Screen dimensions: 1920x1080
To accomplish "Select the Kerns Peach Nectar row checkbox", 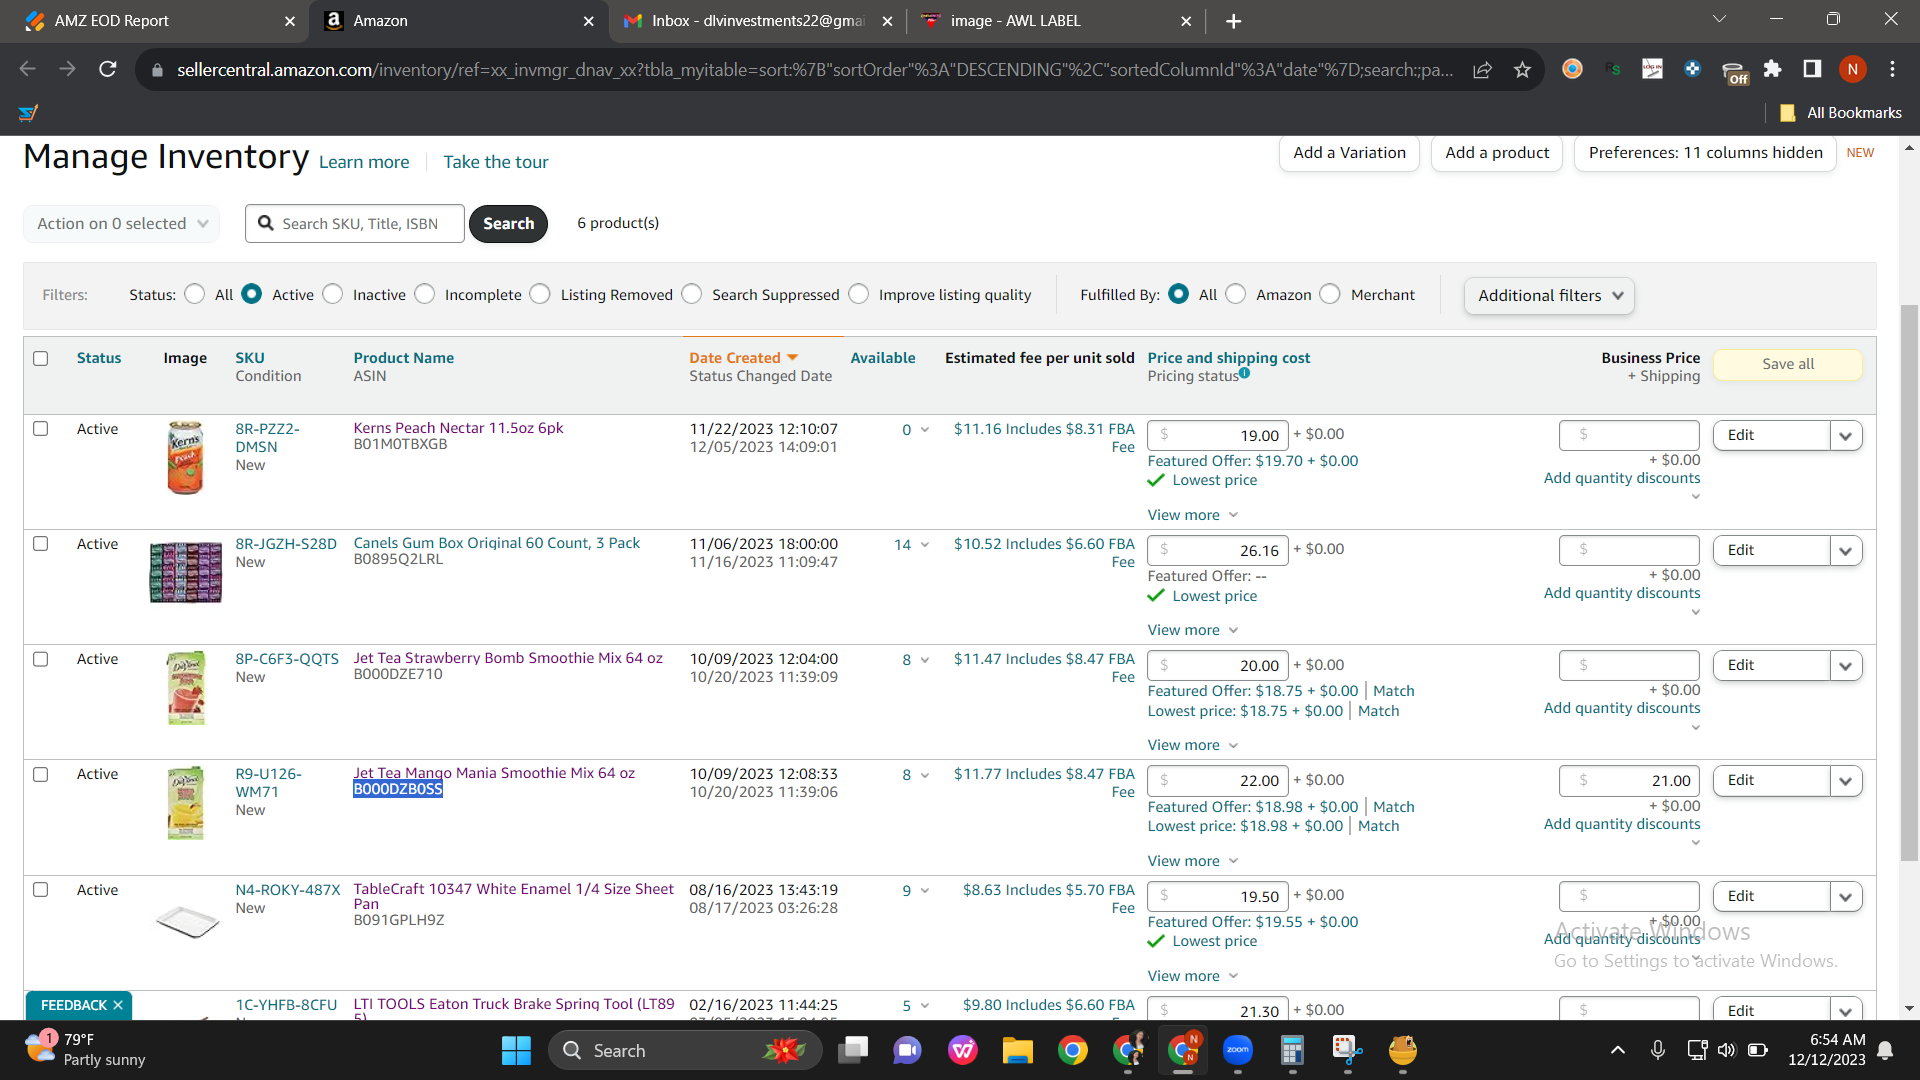I will 41,428.
